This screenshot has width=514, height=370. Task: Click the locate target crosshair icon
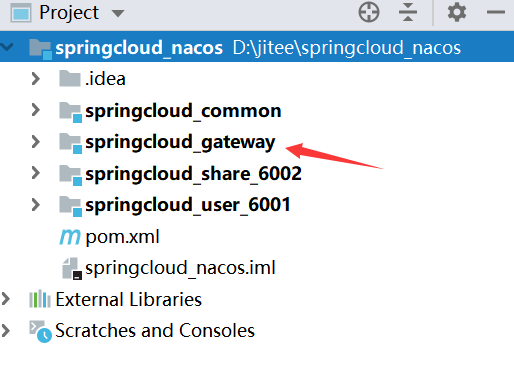click(369, 12)
